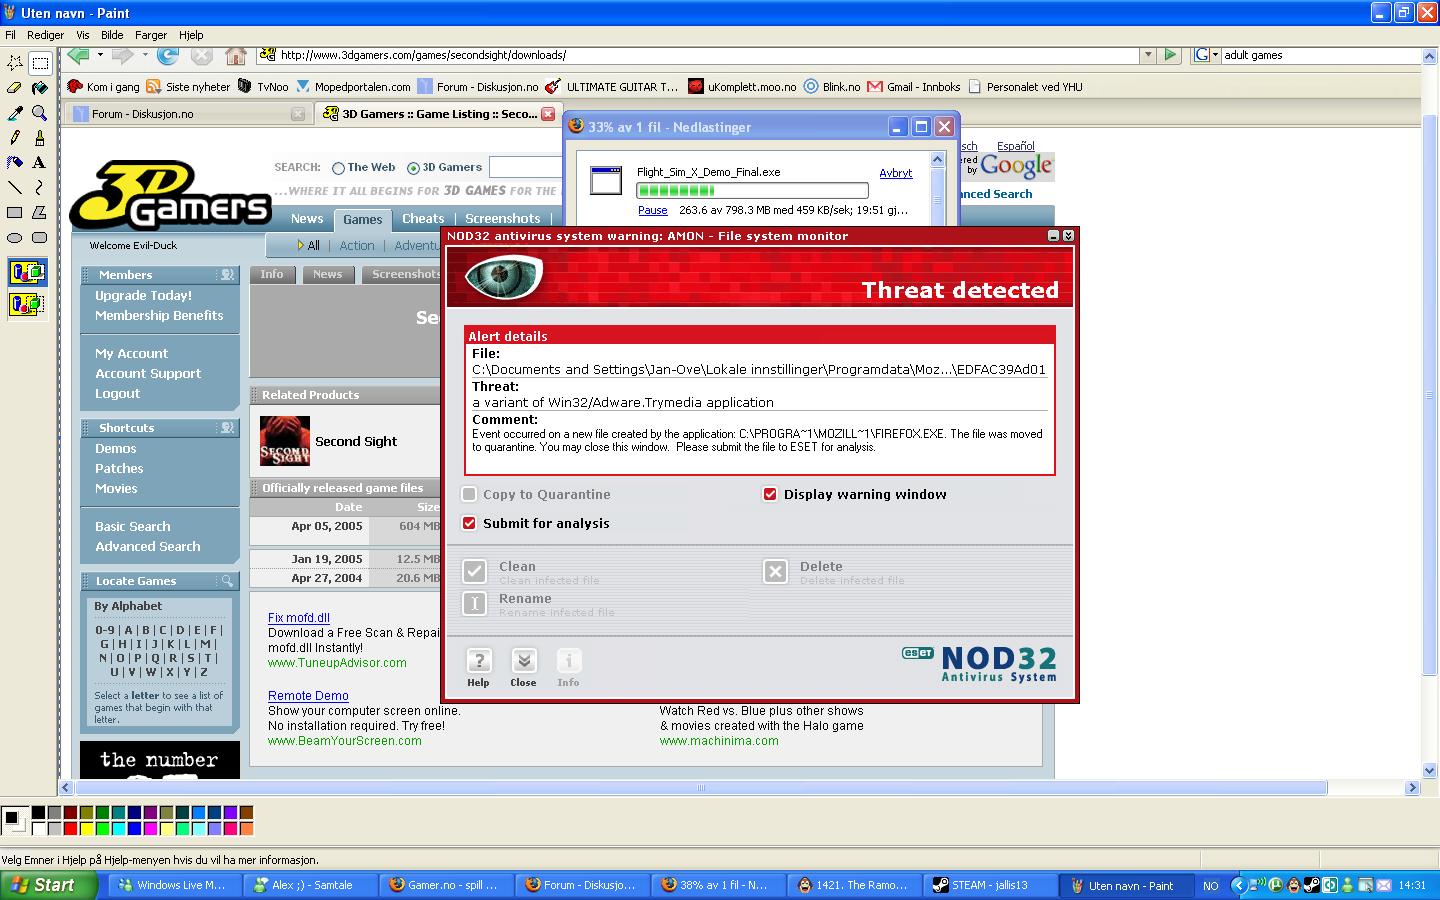Expand the address bar URL dropdown
1440x900 pixels.
click(x=1148, y=55)
